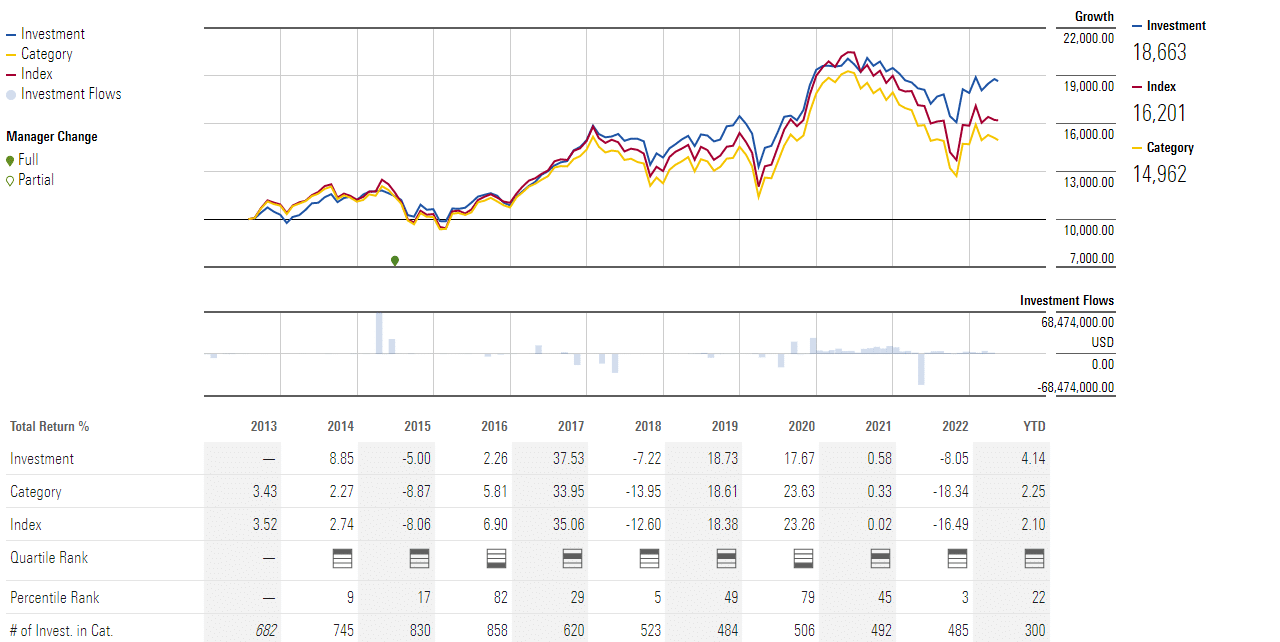Select the YTD column header
Image resolution: width=1280 pixels, height=642 pixels.
tap(1034, 426)
